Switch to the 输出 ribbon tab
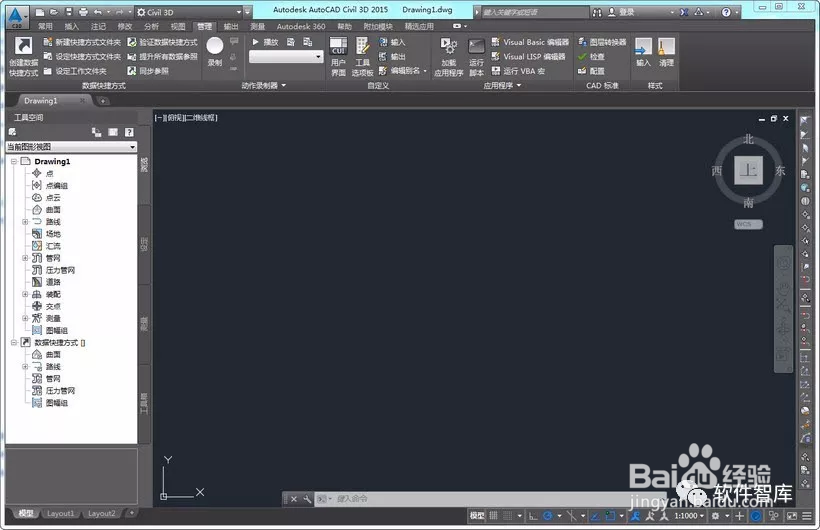Screen dimensions: 820x530 pyautogui.click(x=231, y=26)
